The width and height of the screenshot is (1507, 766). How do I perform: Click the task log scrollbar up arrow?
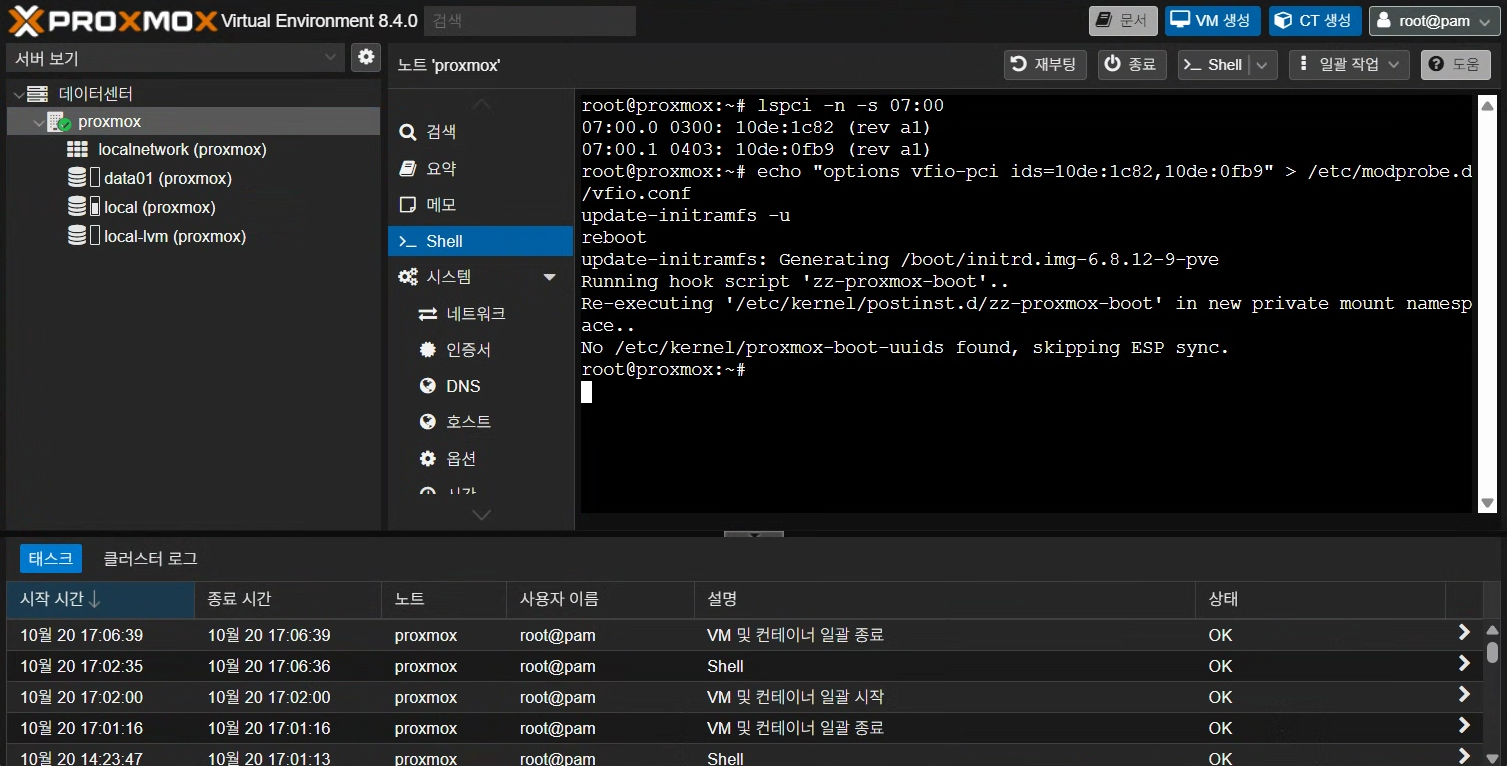[1492, 629]
